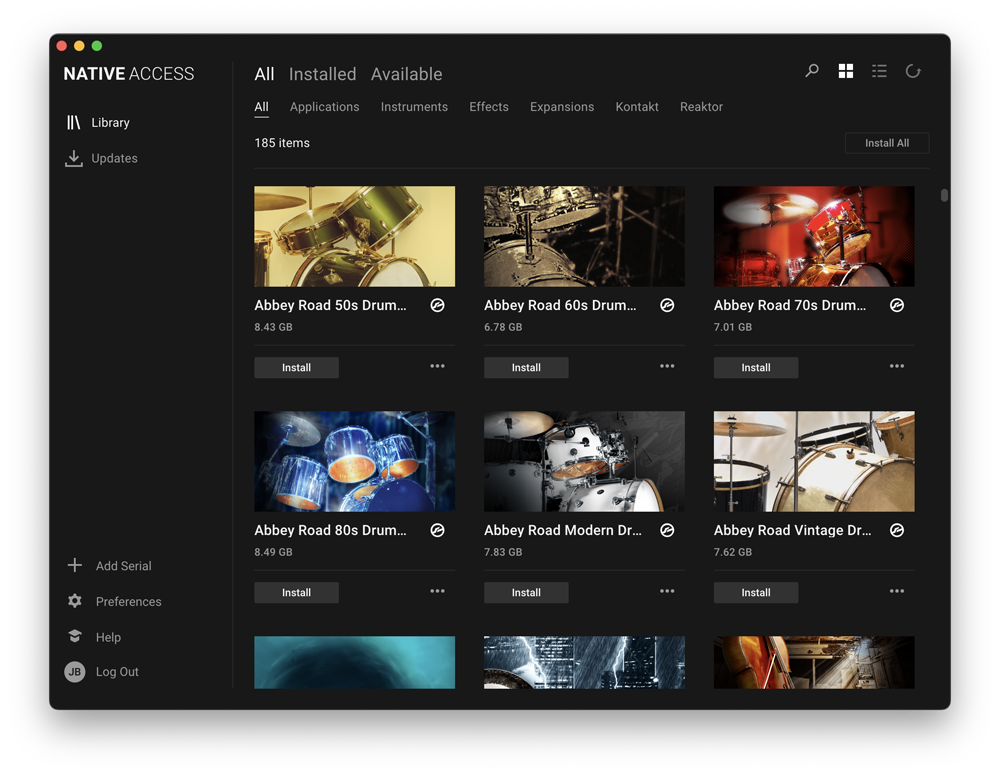
Task: Click the Abbey Road Modern white drum thumbnail
Action: [584, 461]
